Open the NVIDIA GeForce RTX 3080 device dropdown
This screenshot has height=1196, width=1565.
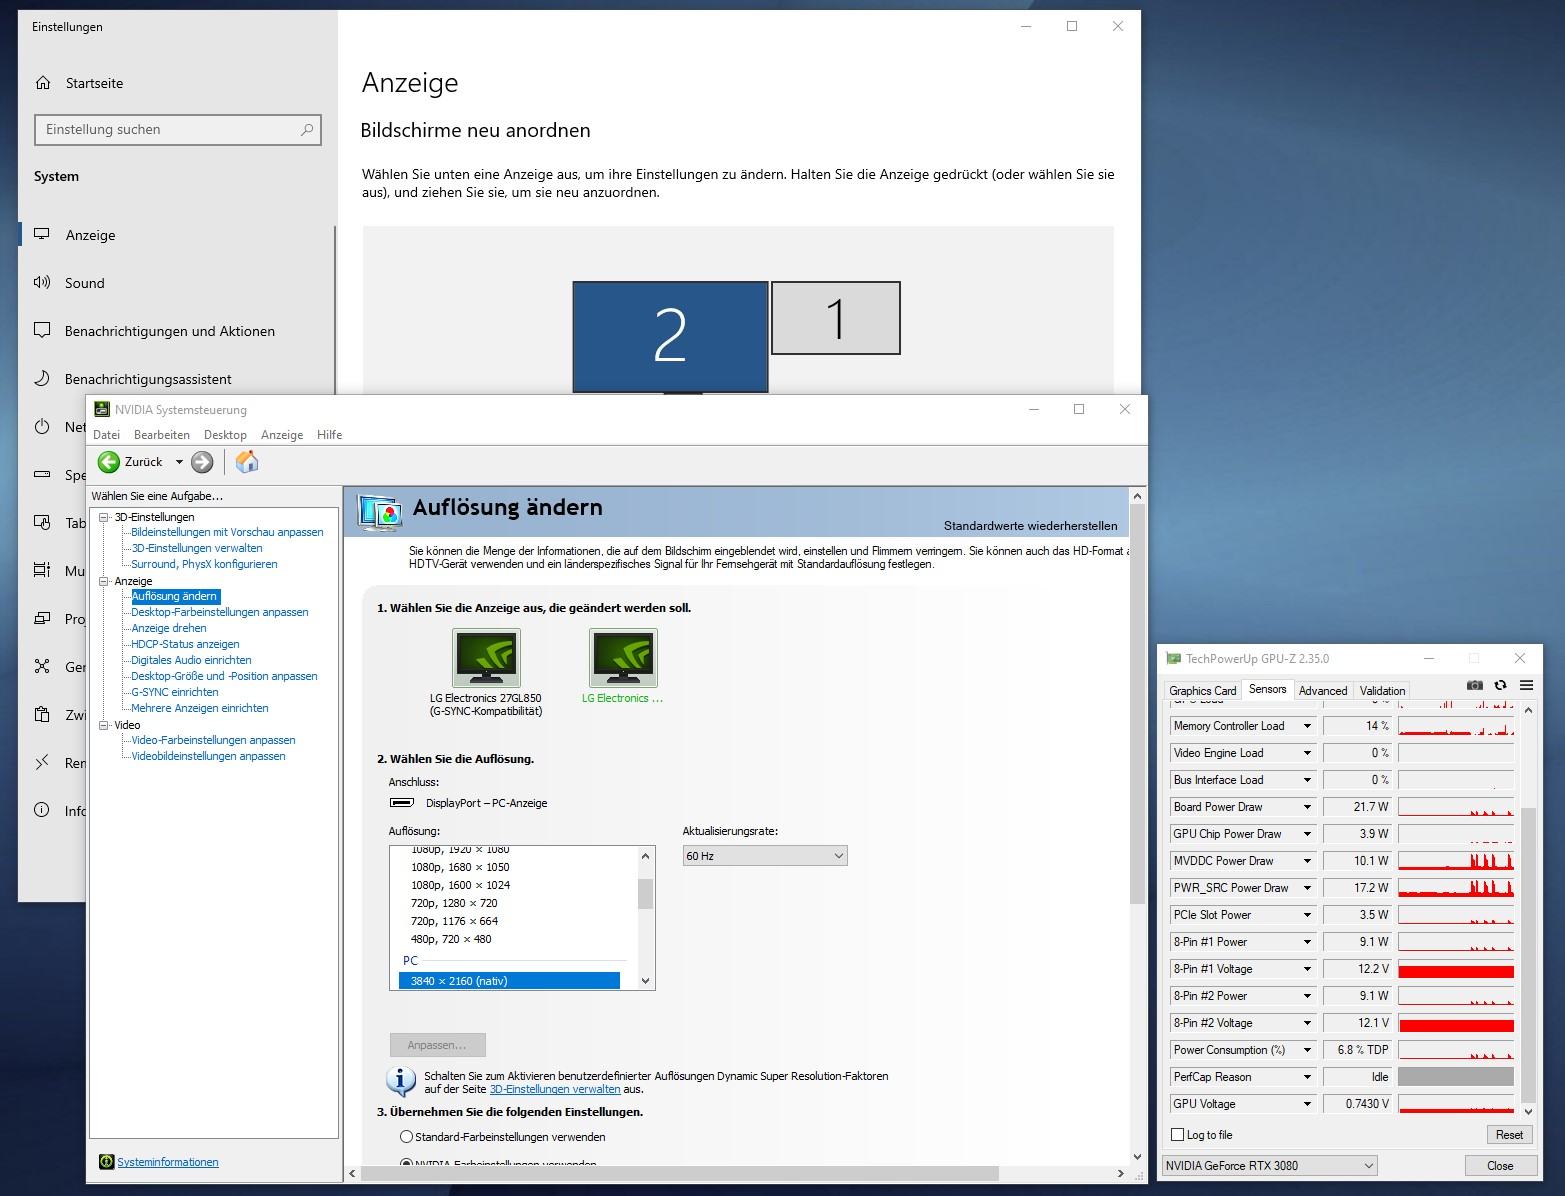click(x=1270, y=1165)
